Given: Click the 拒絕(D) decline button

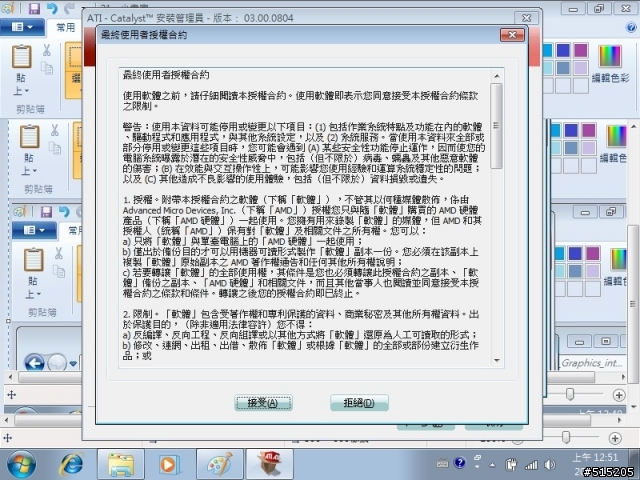Looking at the screenshot, I should (x=359, y=402).
